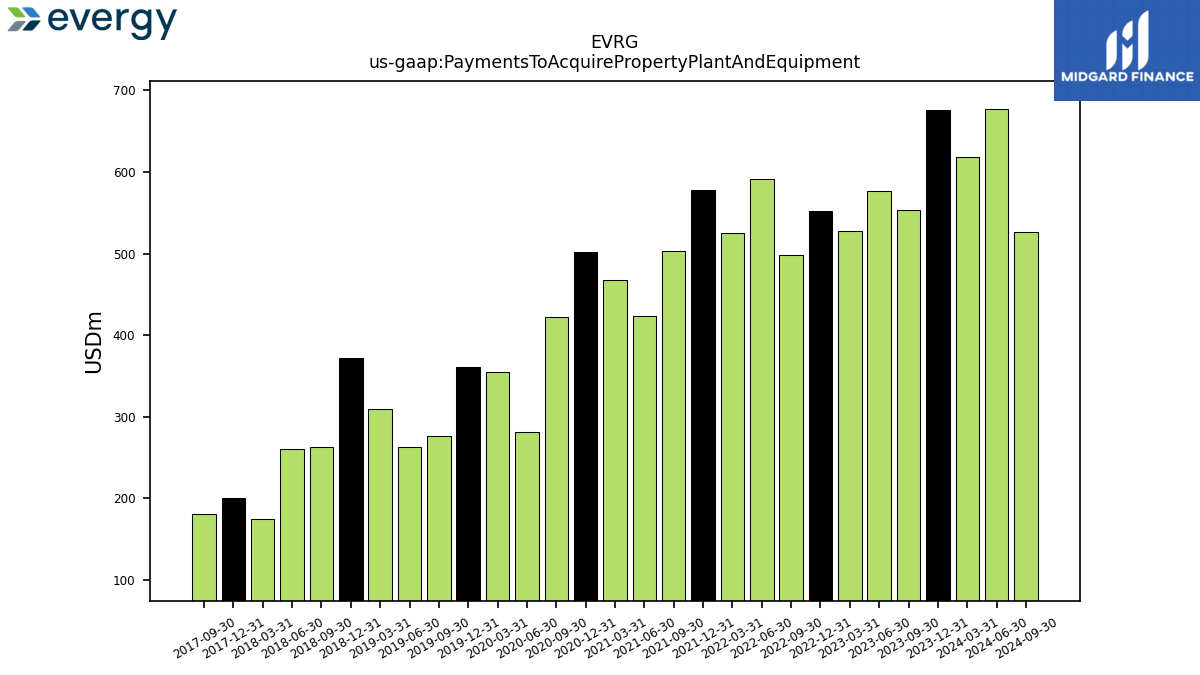The height and width of the screenshot is (675, 1200).
Task: Click the 2017-09-30 x-axis date label
Action: tap(203, 638)
